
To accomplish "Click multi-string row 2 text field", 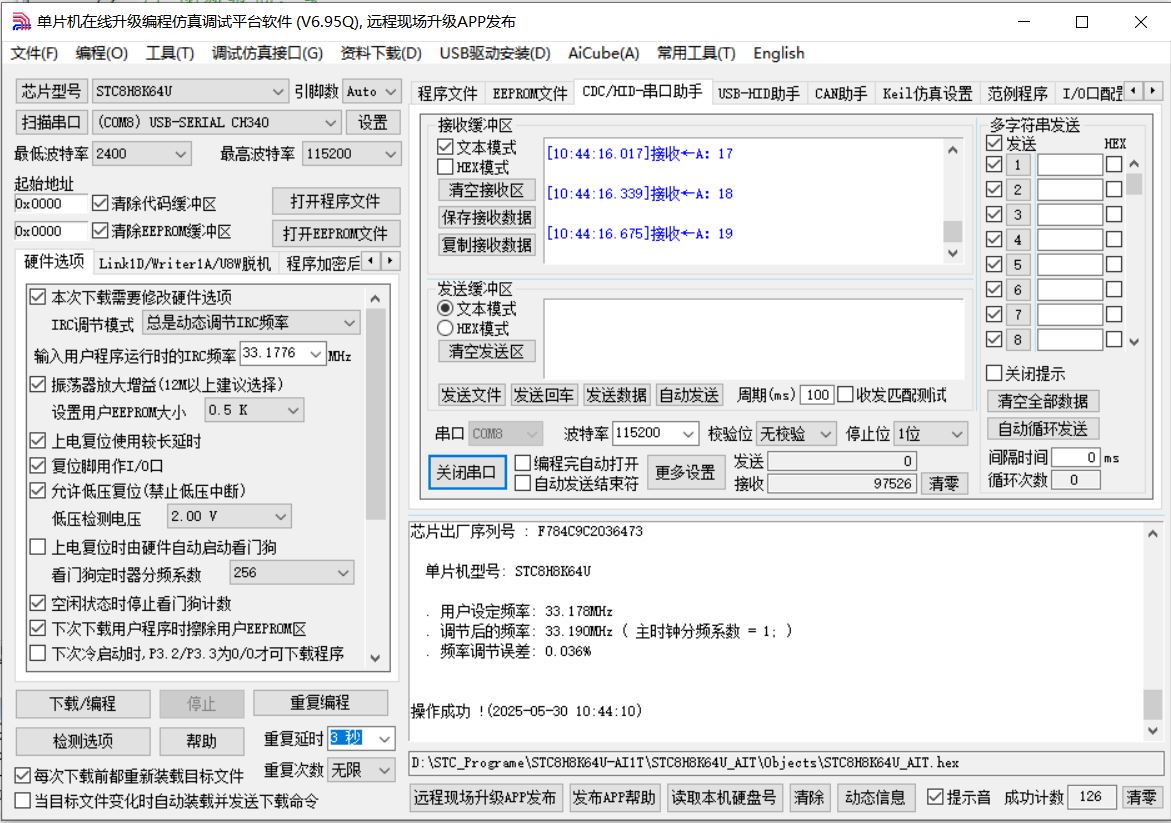I will point(1069,189).
